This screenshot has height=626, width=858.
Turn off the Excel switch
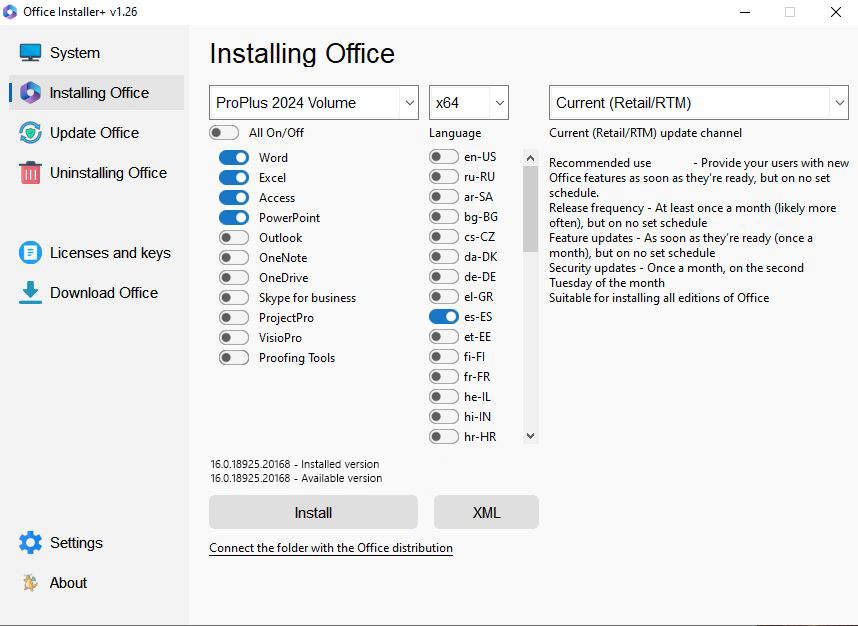click(x=234, y=177)
